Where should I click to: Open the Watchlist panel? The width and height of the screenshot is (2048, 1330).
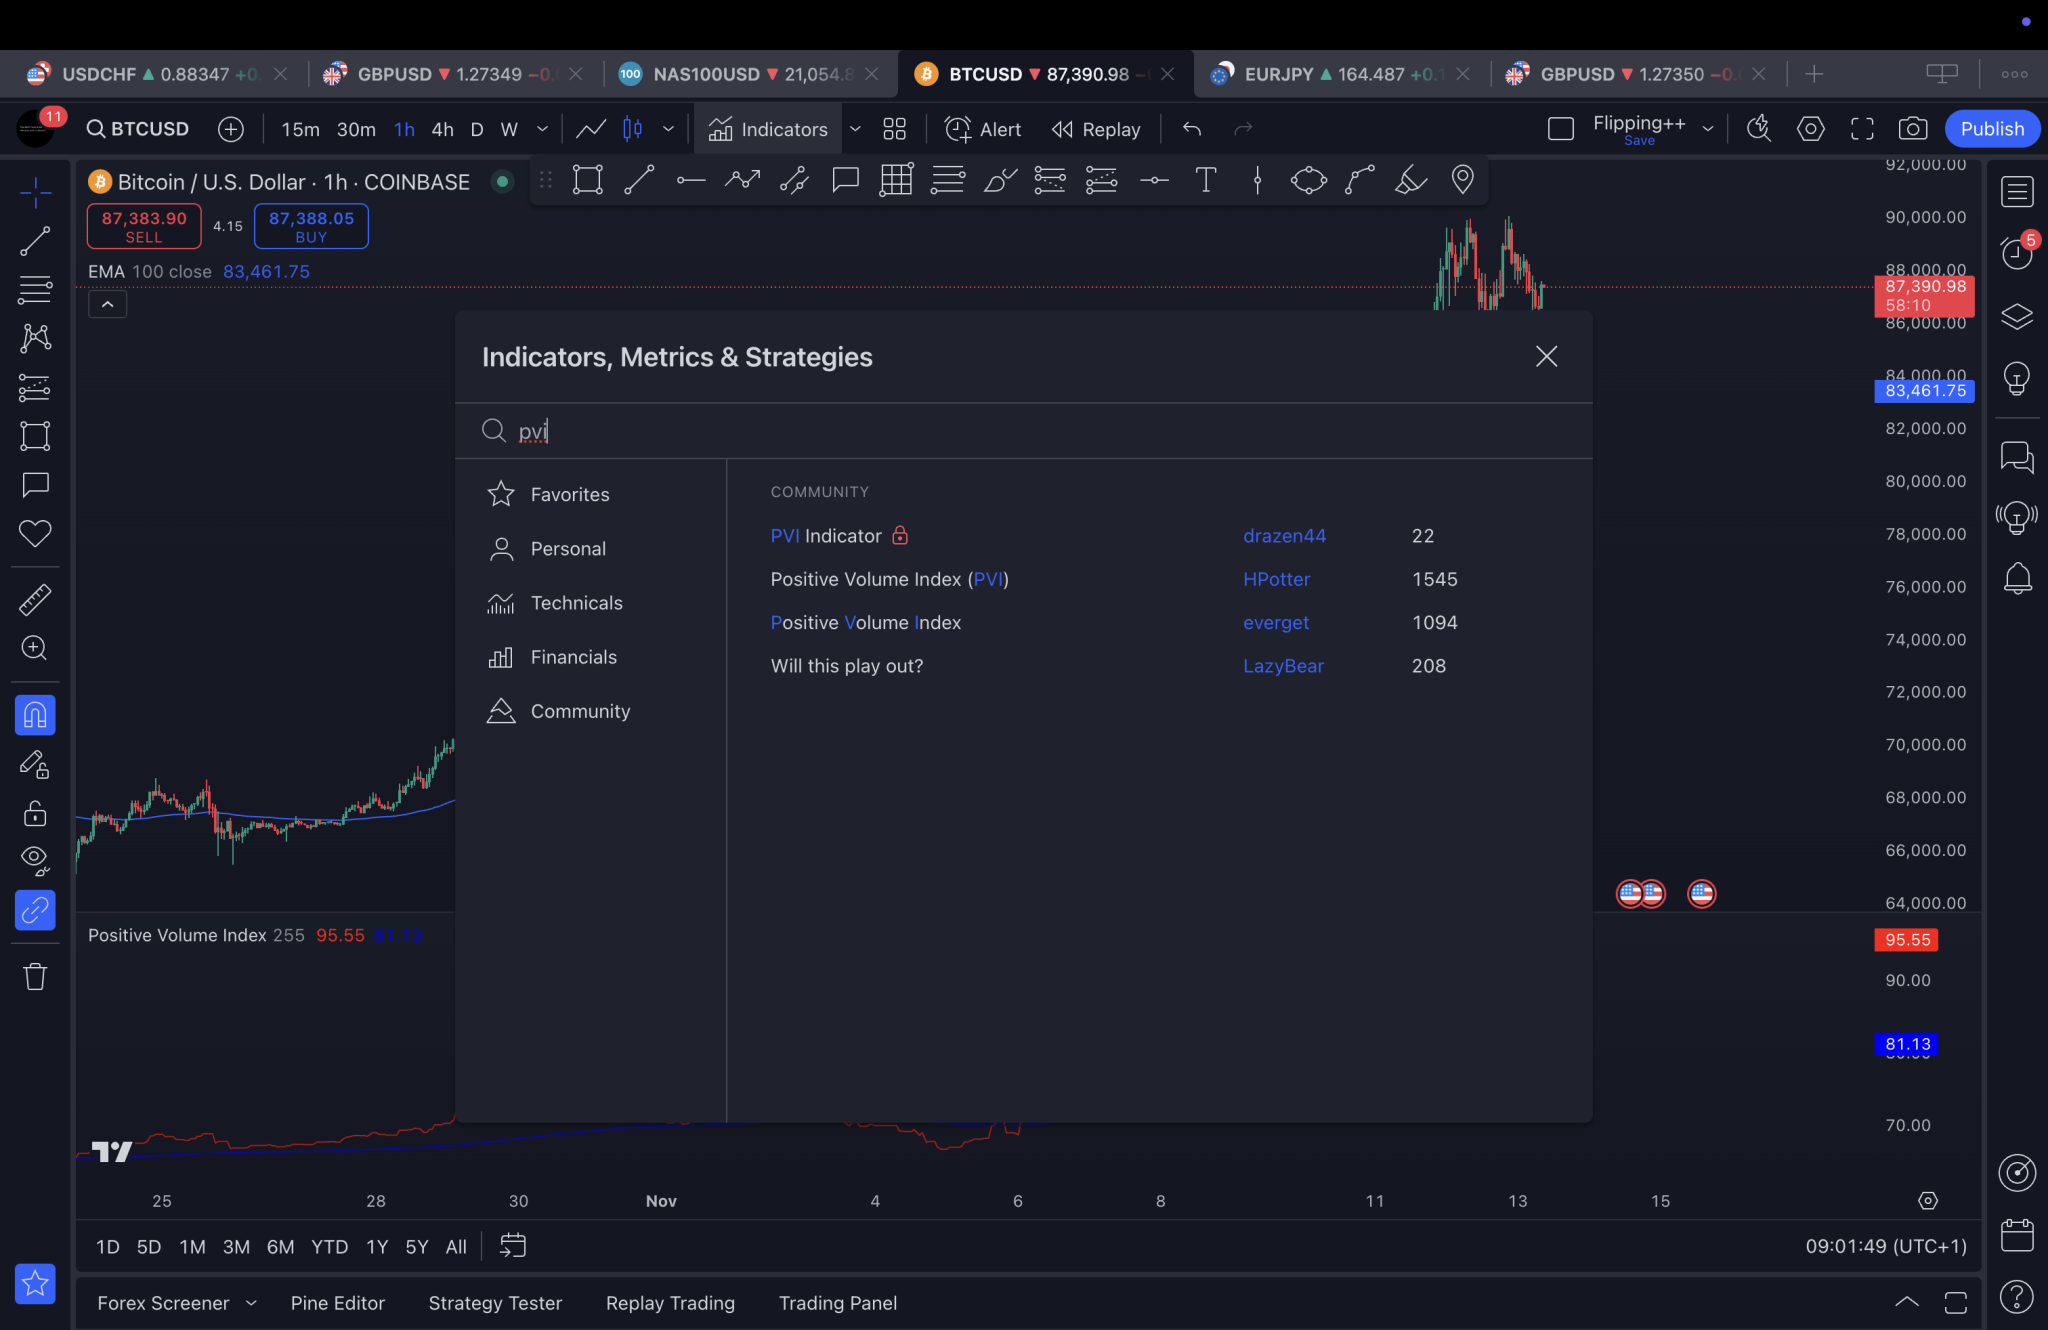(x=2017, y=191)
